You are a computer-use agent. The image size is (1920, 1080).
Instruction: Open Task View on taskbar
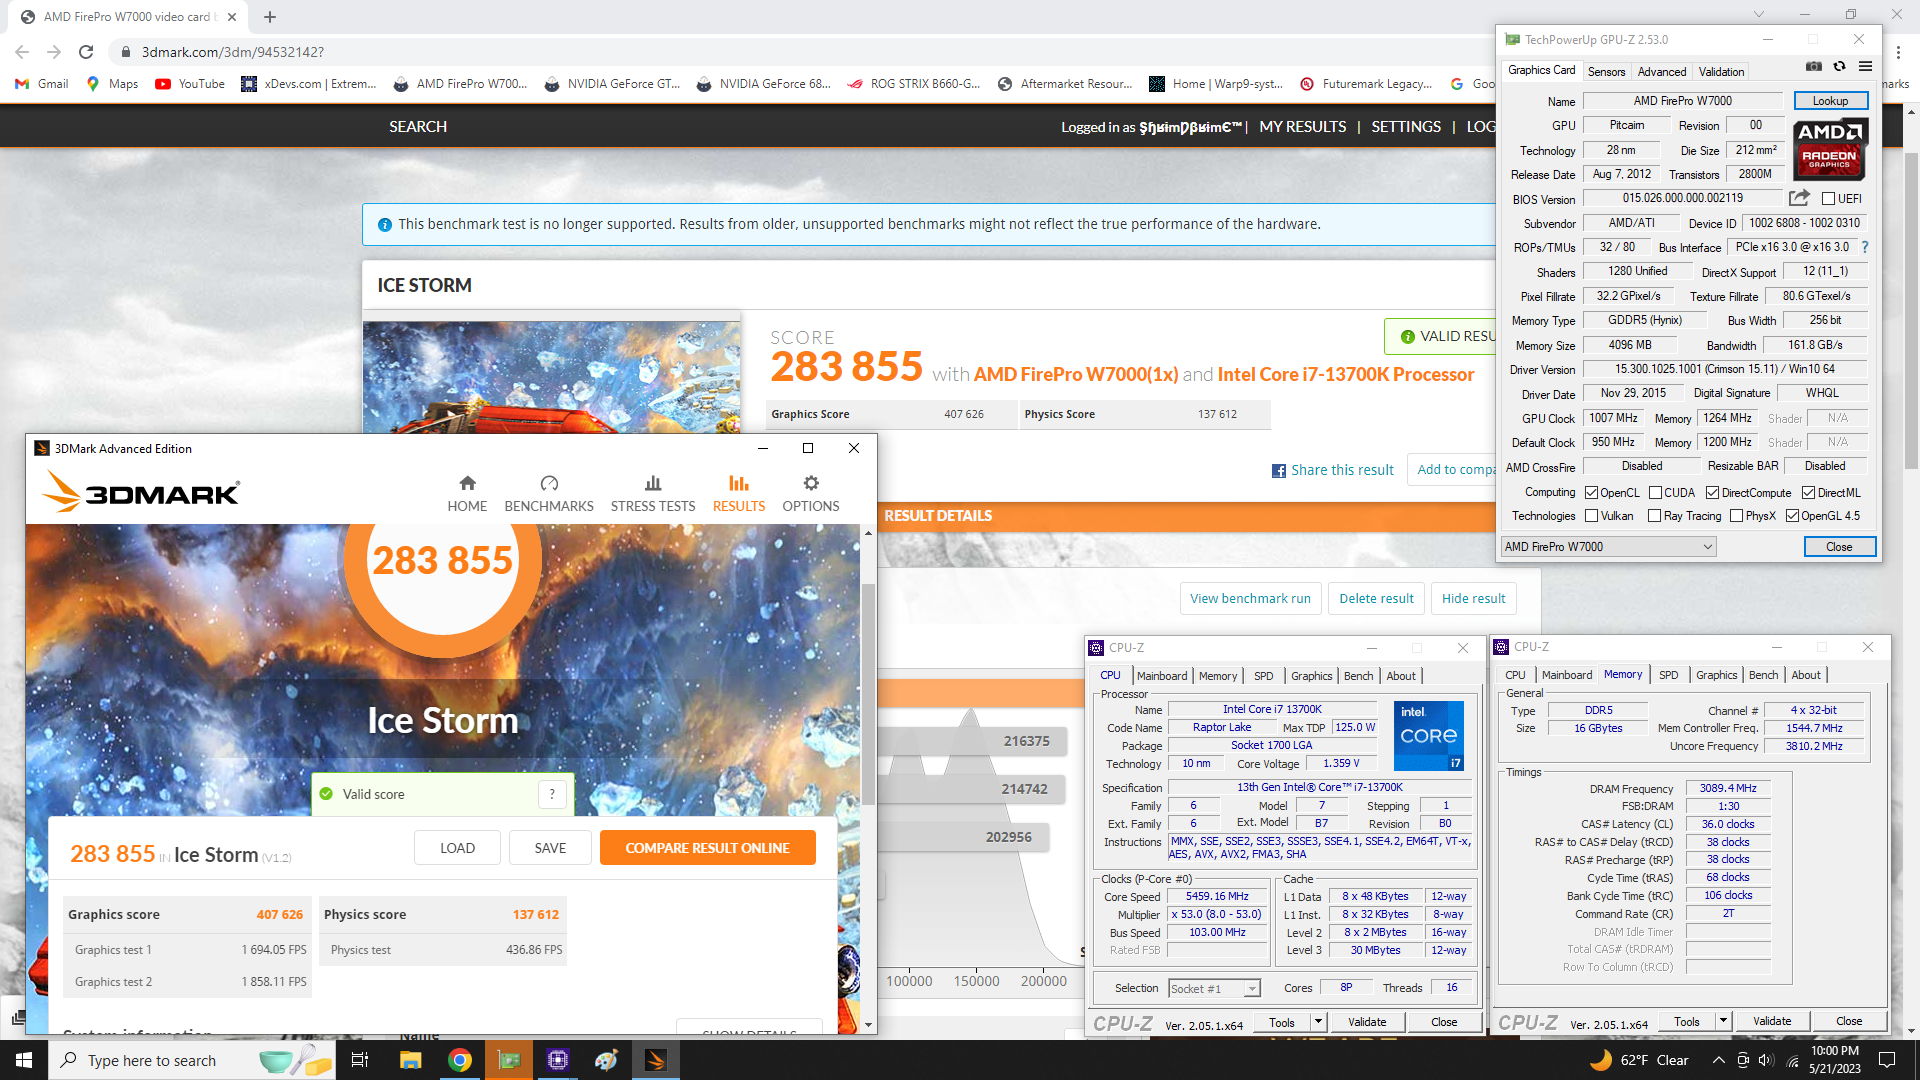coord(360,1060)
